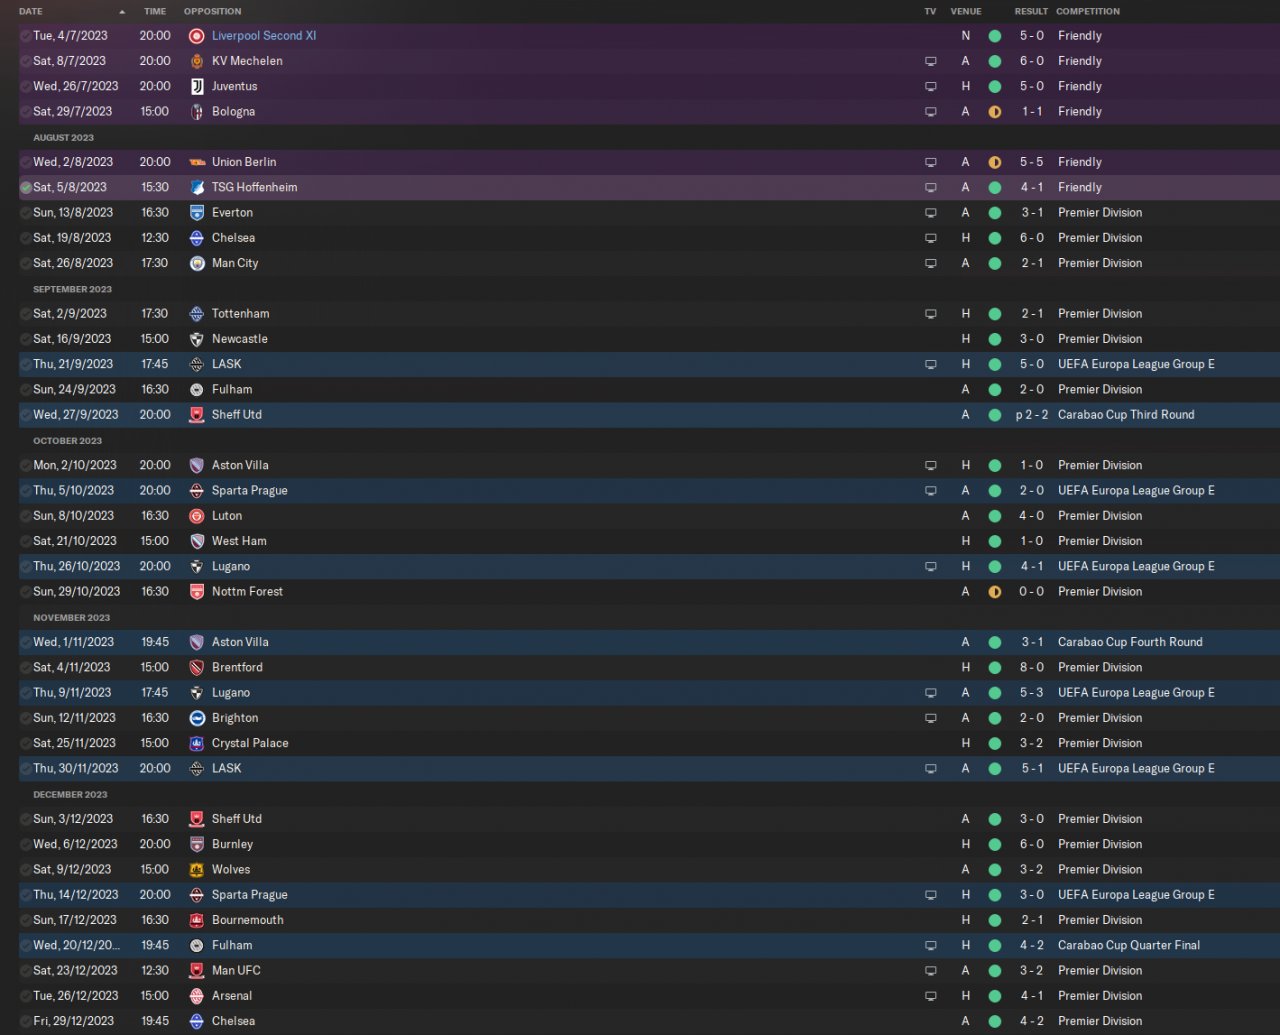Click the KV Mechelen club crest
Image resolution: width=1280 pixels, height=1035 pixels.
197,61
